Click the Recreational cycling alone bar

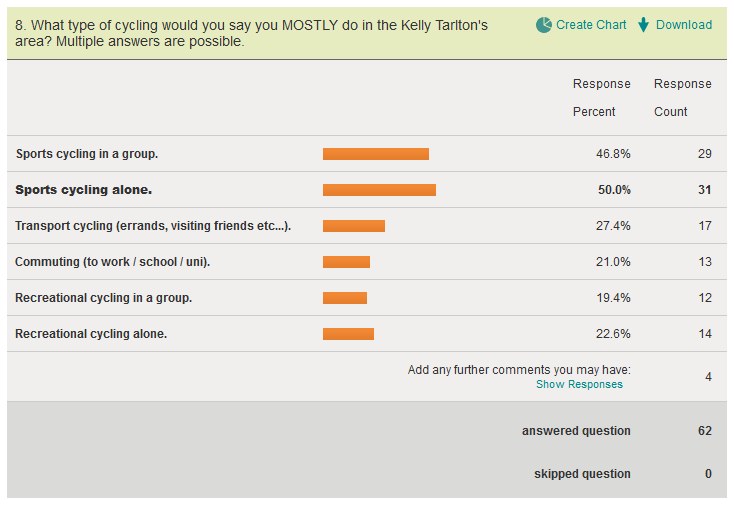click(348, 334)
